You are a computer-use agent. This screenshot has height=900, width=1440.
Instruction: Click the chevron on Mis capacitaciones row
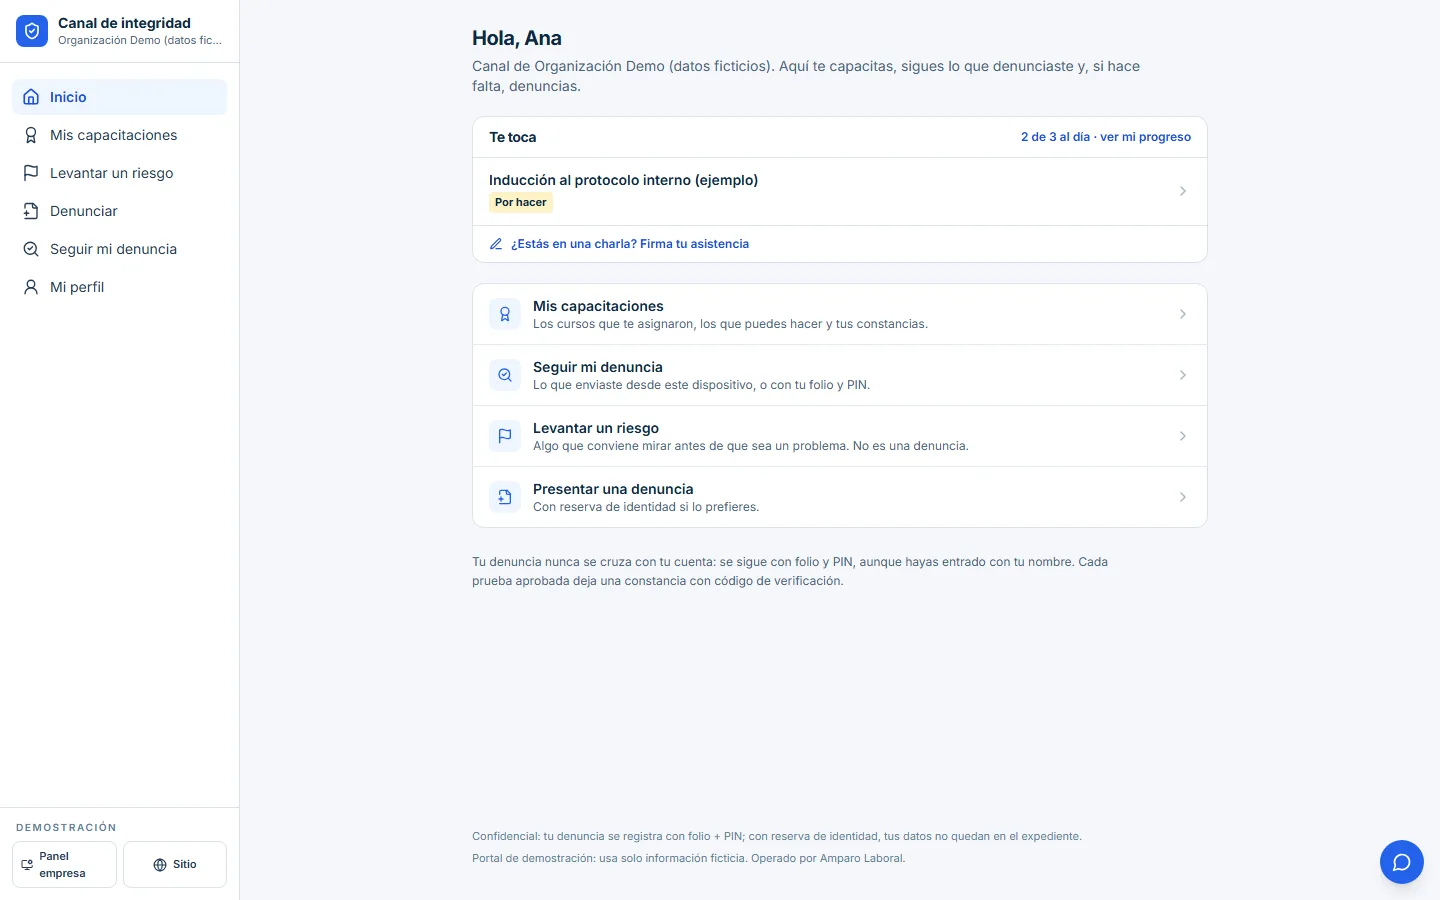pos(1183,314)
